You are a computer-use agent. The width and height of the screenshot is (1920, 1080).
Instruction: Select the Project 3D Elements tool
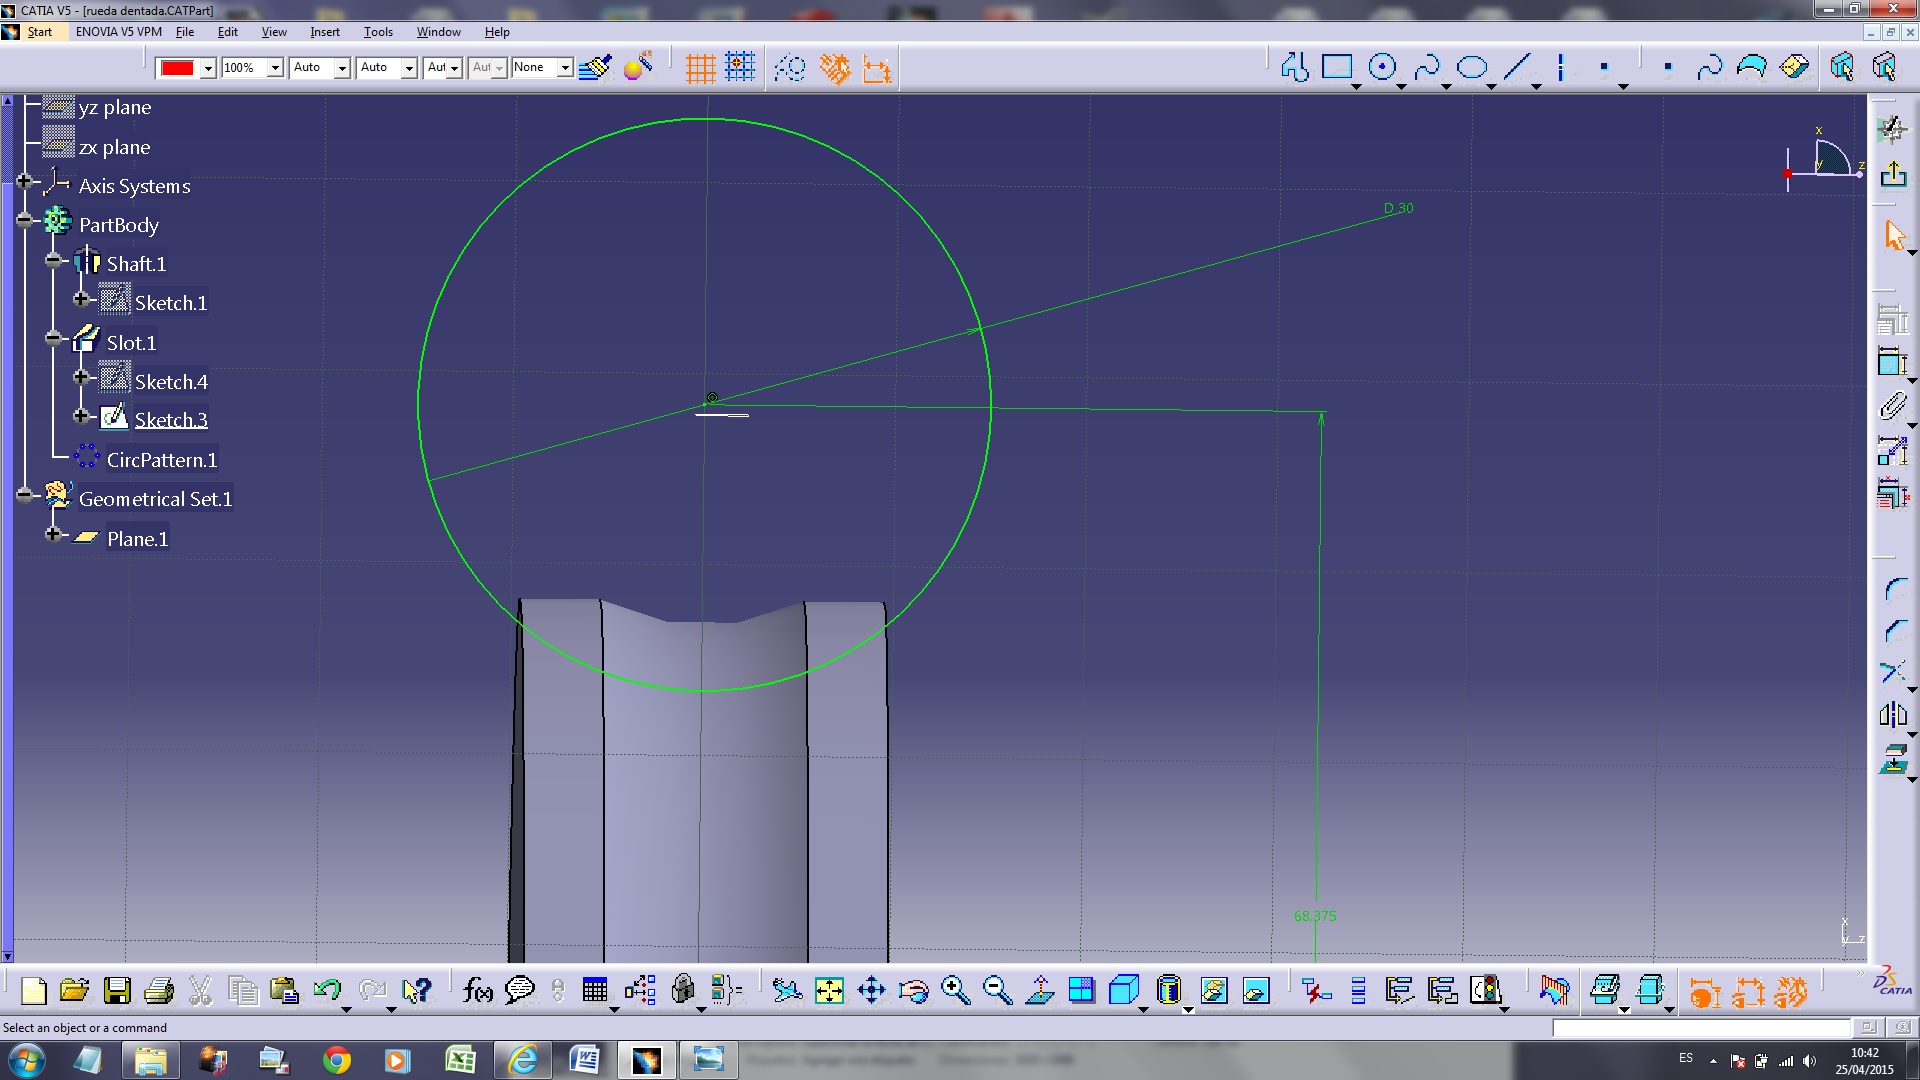pos(1893,760)
